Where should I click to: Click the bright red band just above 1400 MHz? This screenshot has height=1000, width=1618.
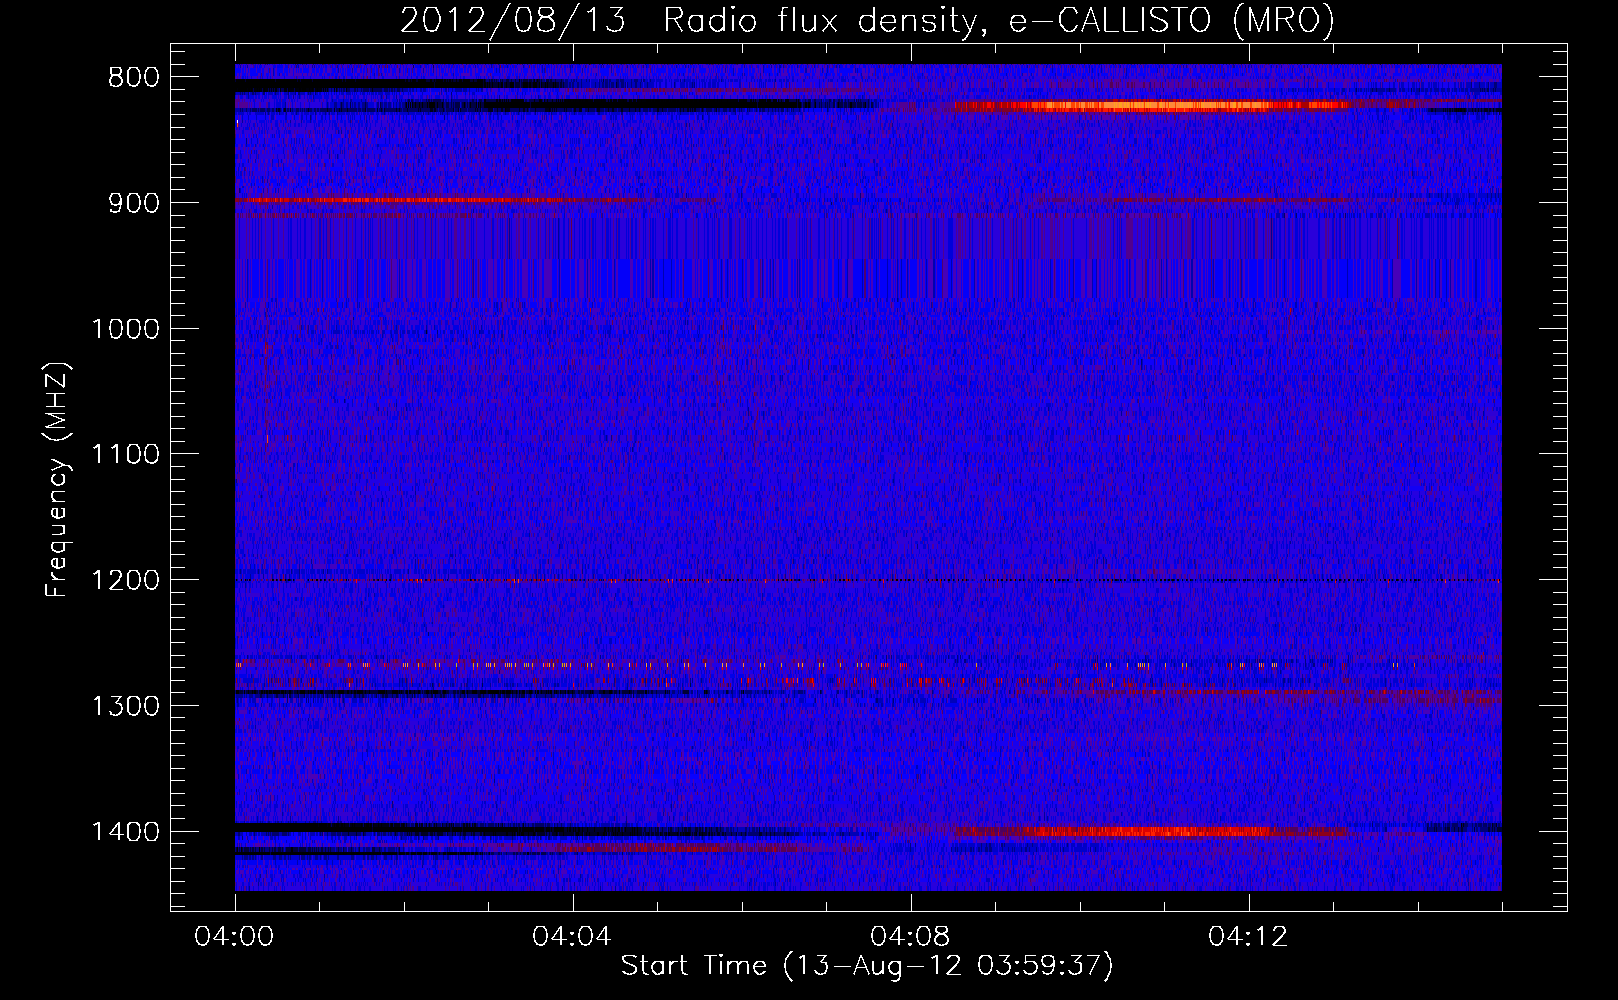pos(1150,831)
